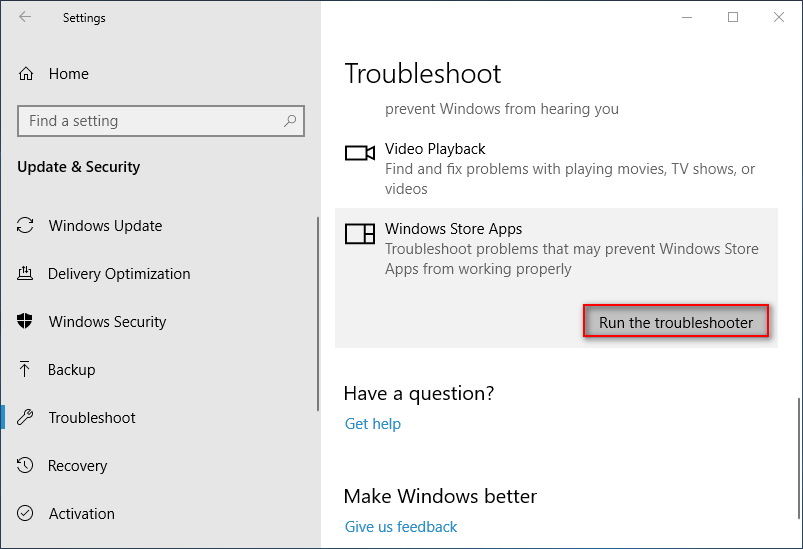Click the Backup upward arrow icon
The height and width of the screenshot is (549, 803).
coord(25,369)
